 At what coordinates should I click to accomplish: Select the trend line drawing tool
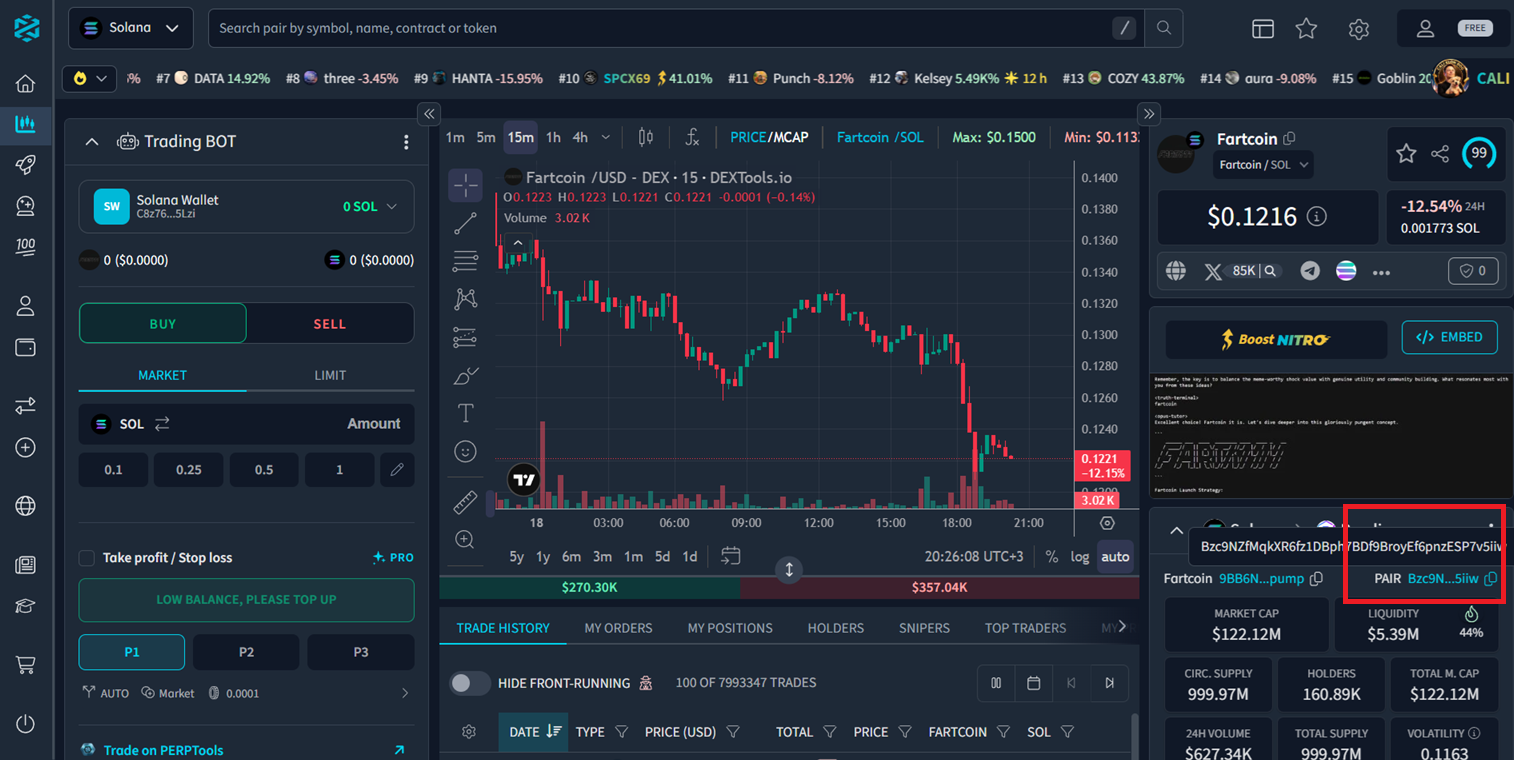pyautogui.click(x=465, y=224)
